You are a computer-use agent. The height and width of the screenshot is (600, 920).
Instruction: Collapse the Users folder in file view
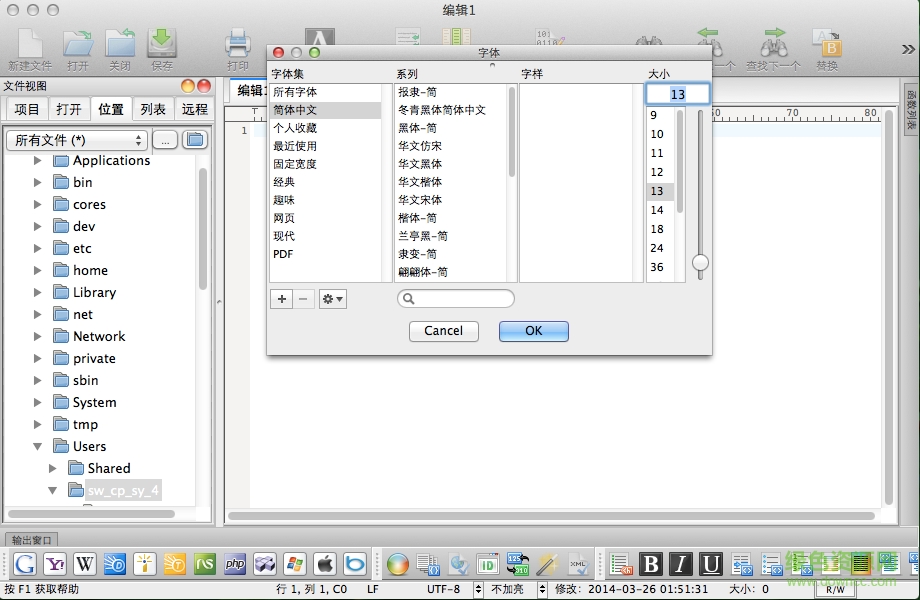pyautogui.click(x=39, y=446)
